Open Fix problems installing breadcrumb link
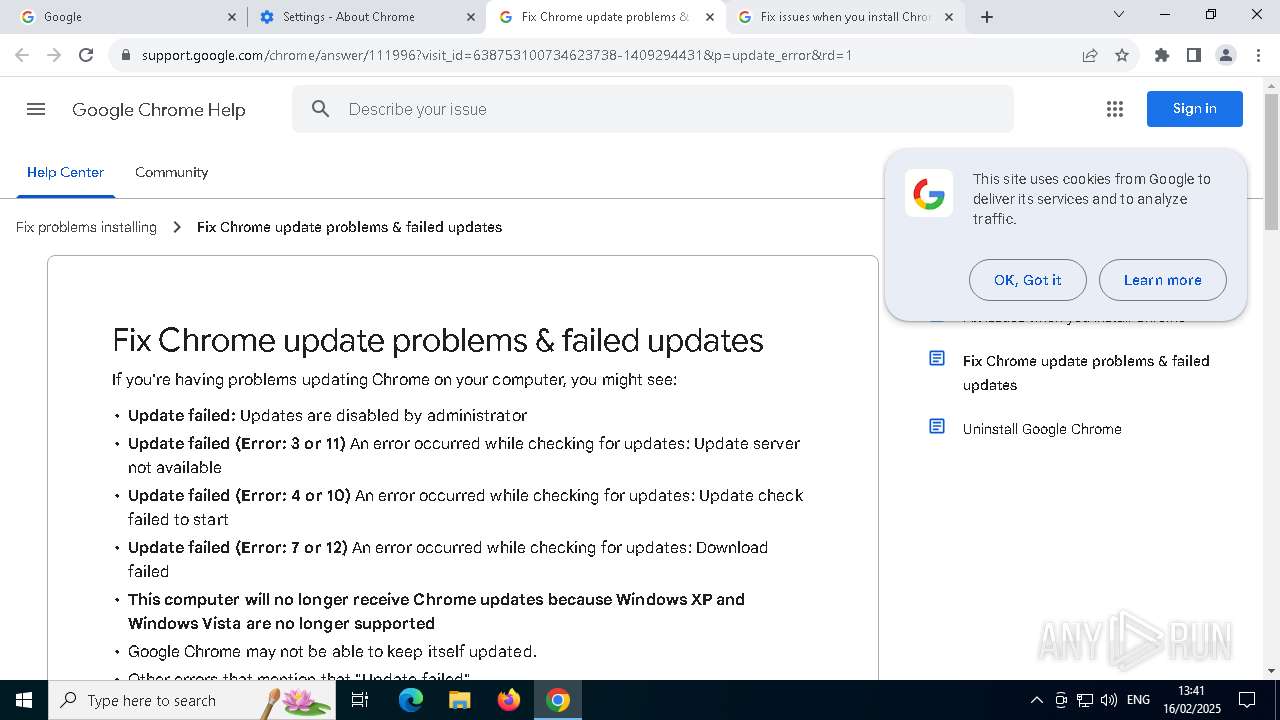This screenshot has width=1280, height=720. (x=86, y=227)
